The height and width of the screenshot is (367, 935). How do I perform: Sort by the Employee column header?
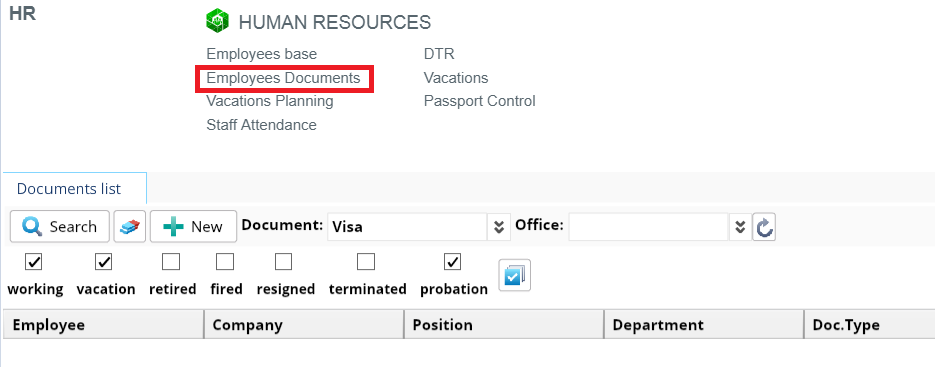click(x=103, y=325)
